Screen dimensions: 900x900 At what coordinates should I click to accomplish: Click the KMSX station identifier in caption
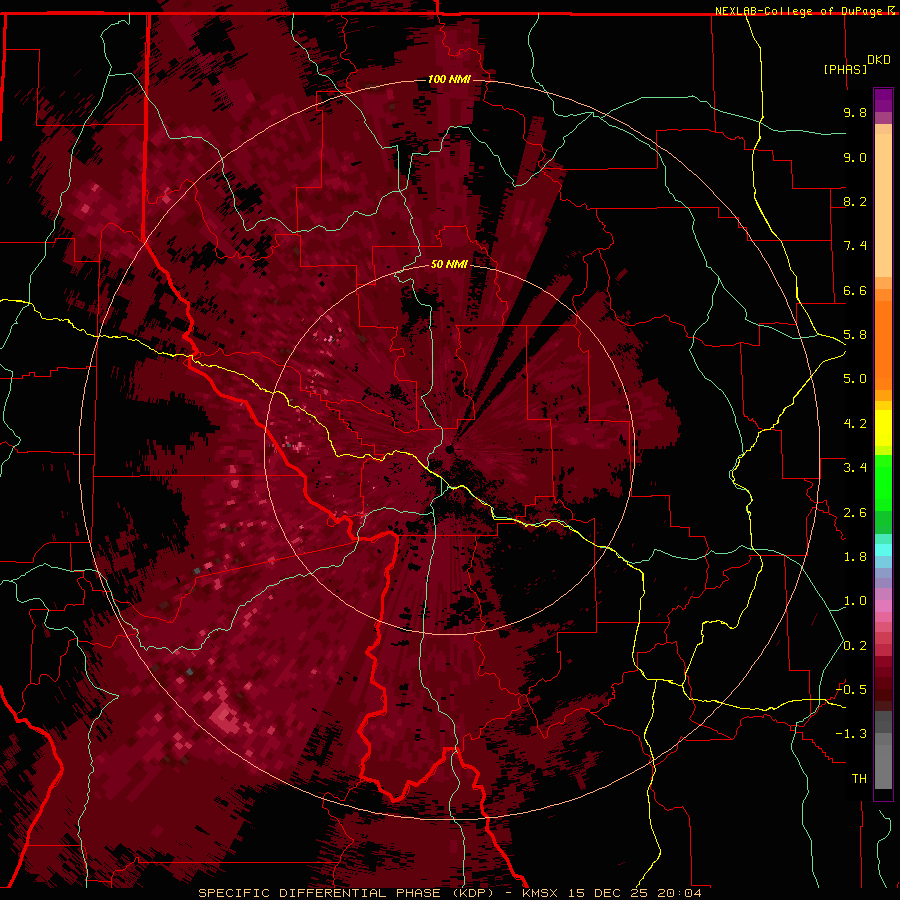(540, 893)
